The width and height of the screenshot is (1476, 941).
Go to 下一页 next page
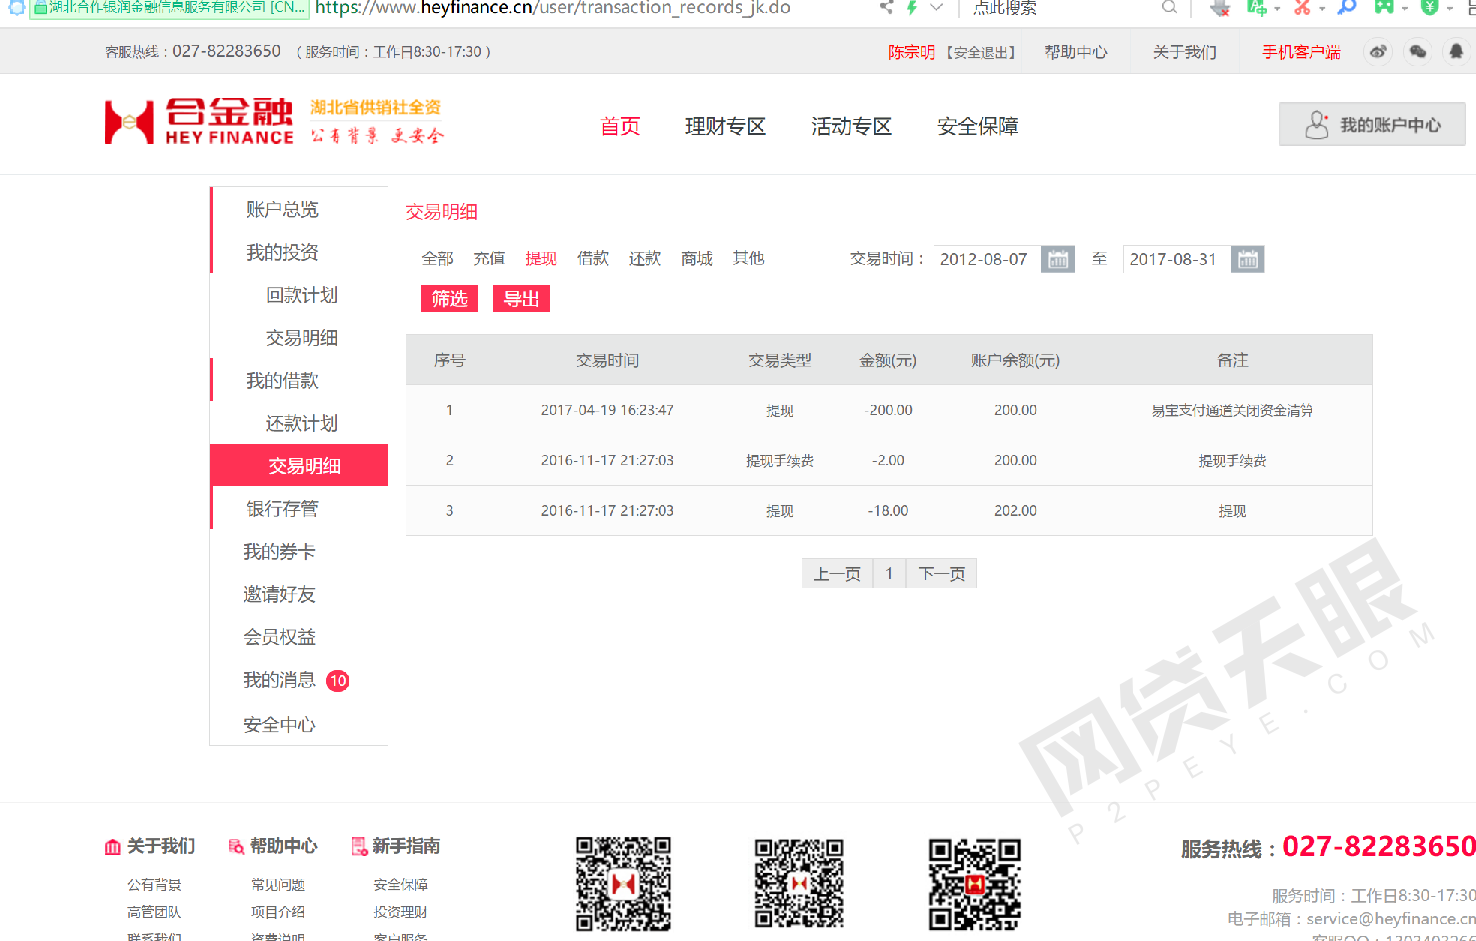(x=941, y=574)
